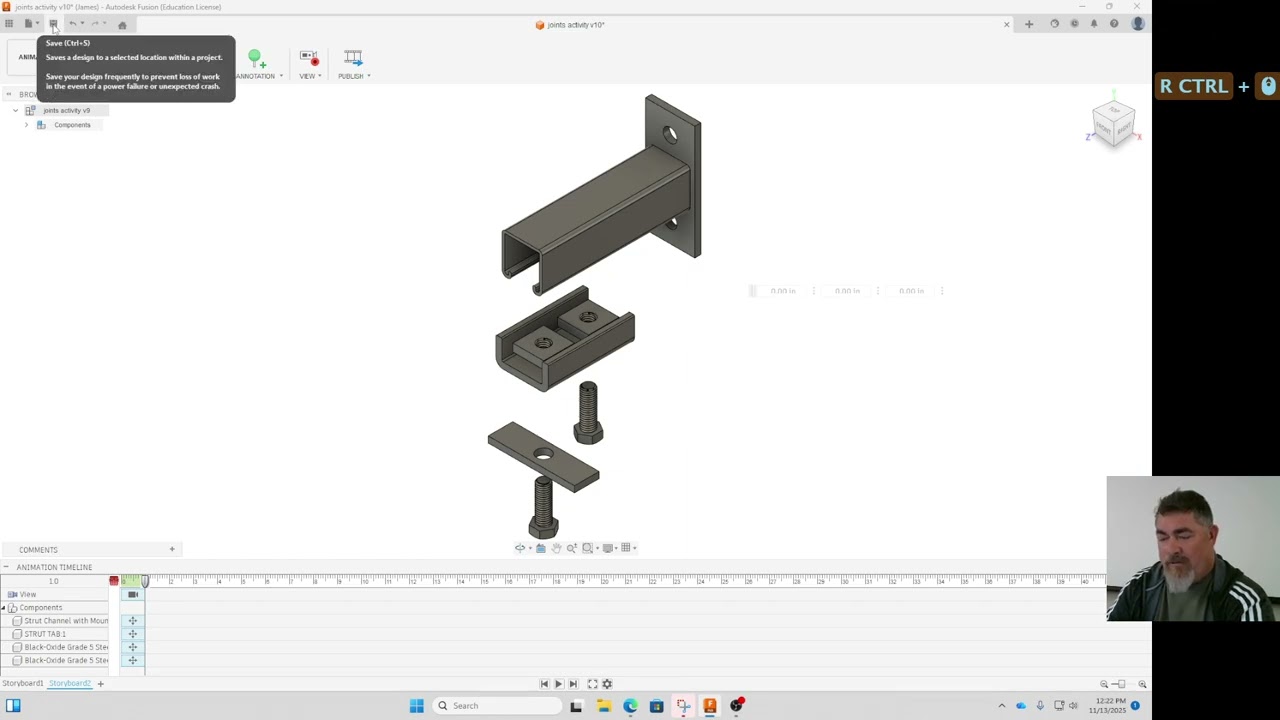Image resolution: width=1280 pixels, height=720 pixels.
Task: Click the Strut Channel move action marker
Action: tap(133, 621)
